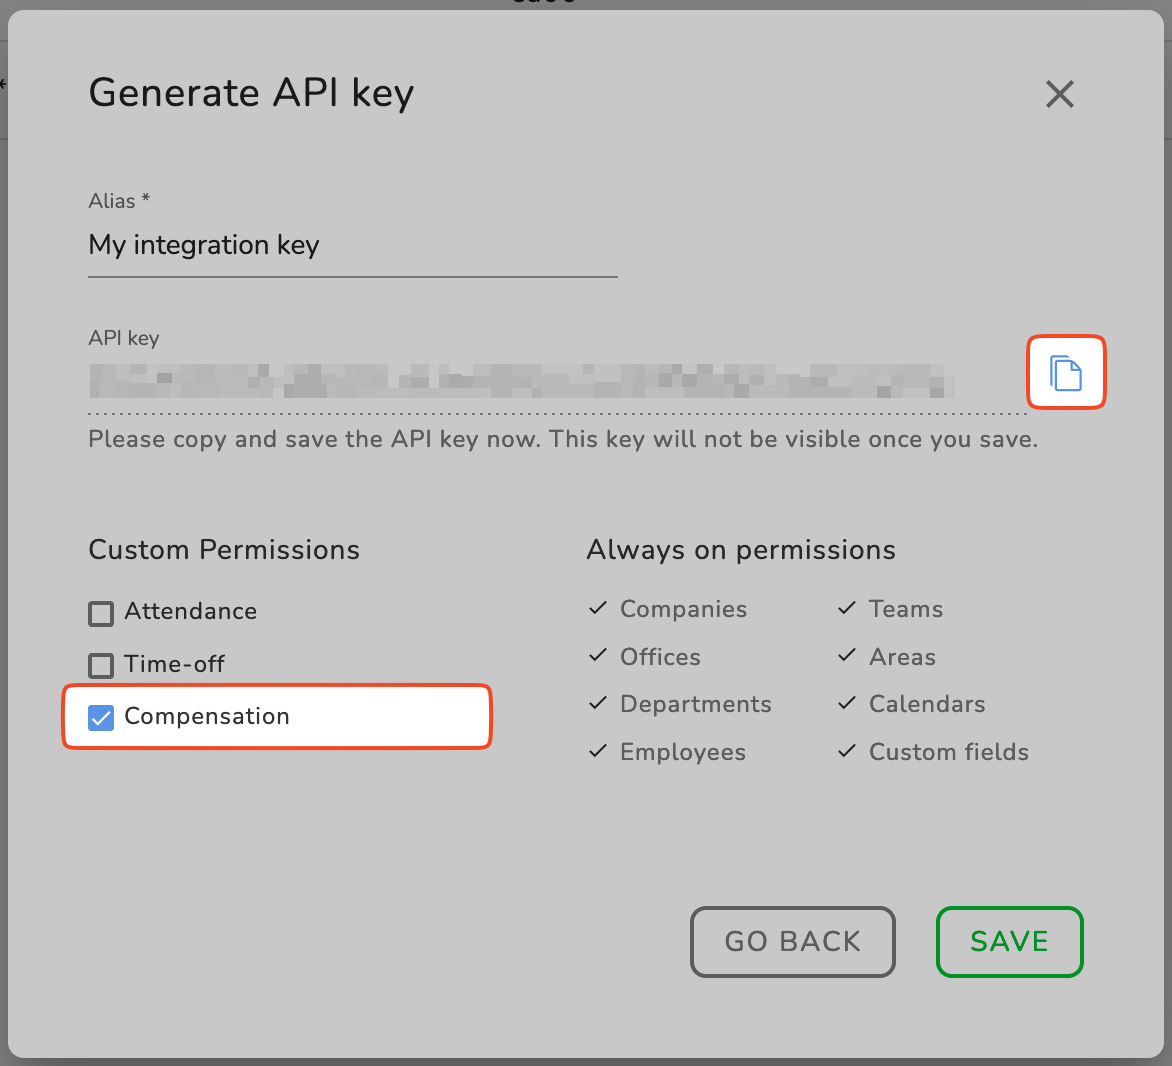Click the copy-and-save API key notice
The height and width of the screenshot is (1066, 1172).
[x=563, y=439]
